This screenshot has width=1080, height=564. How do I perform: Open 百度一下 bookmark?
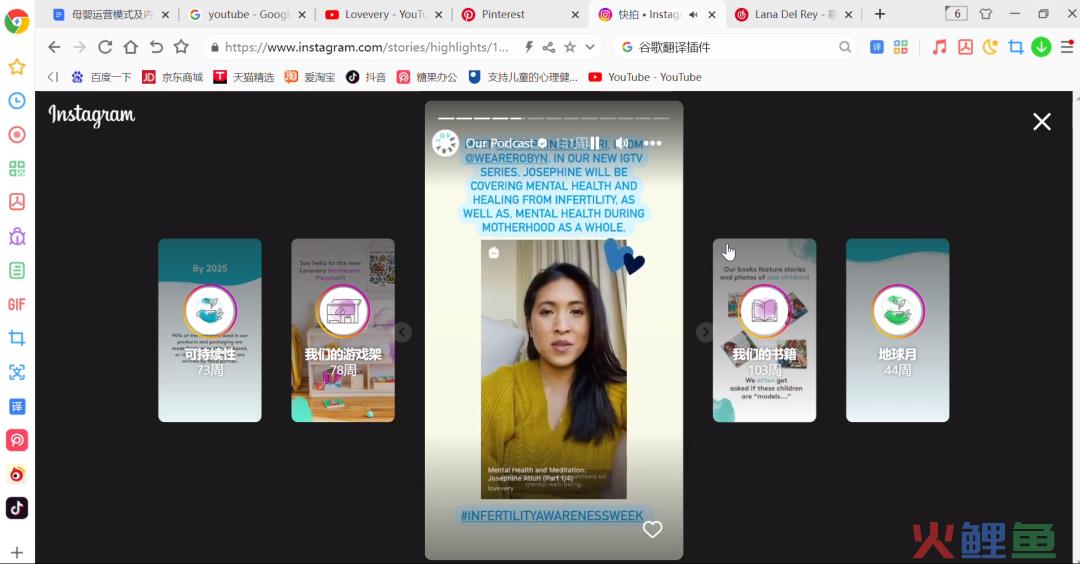[x=101, y=77]
